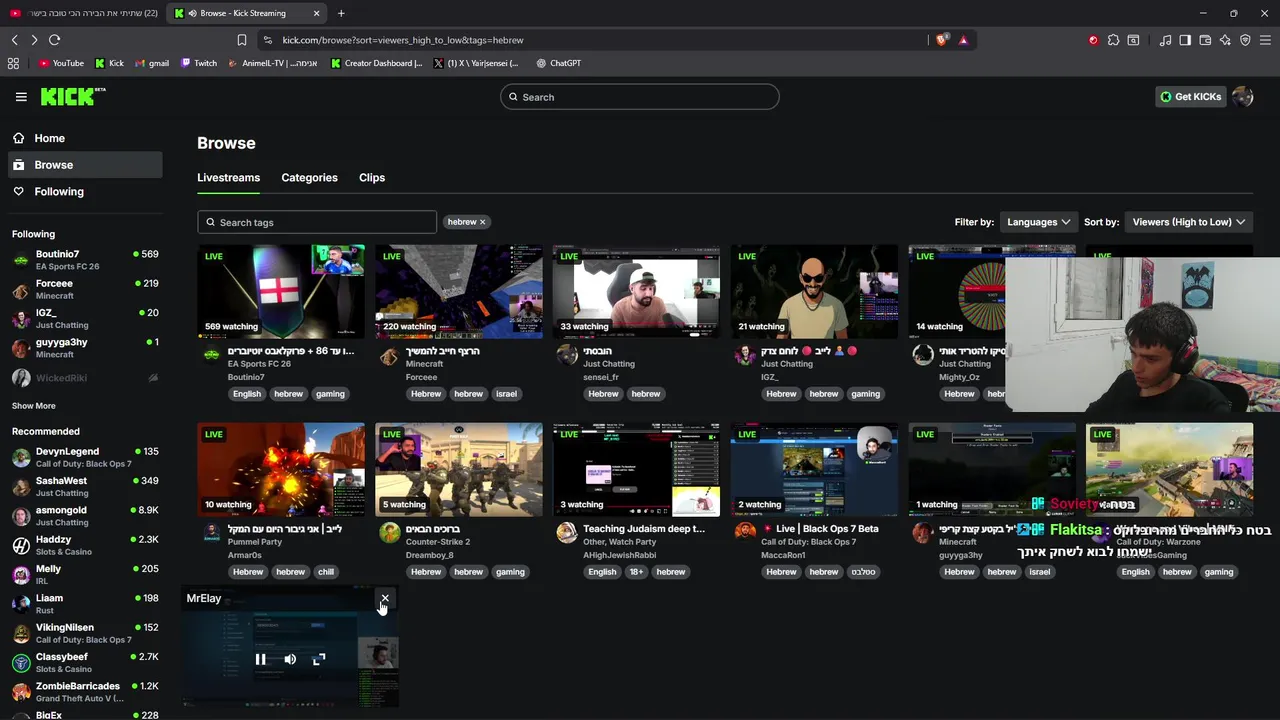Viewport: 1280px width, 720px height.
Task: Open the Twitch bookmark
Action: (x=198, y=63)
